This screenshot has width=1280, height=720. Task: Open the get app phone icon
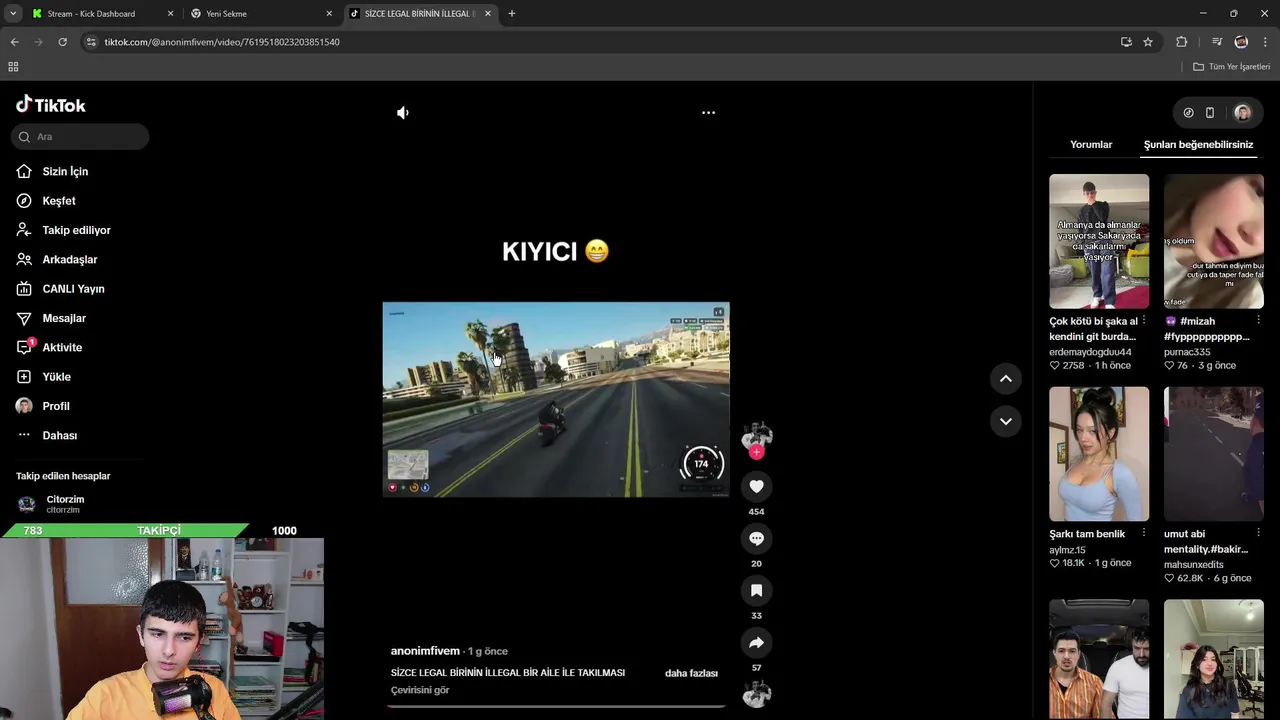[1210, 113]
